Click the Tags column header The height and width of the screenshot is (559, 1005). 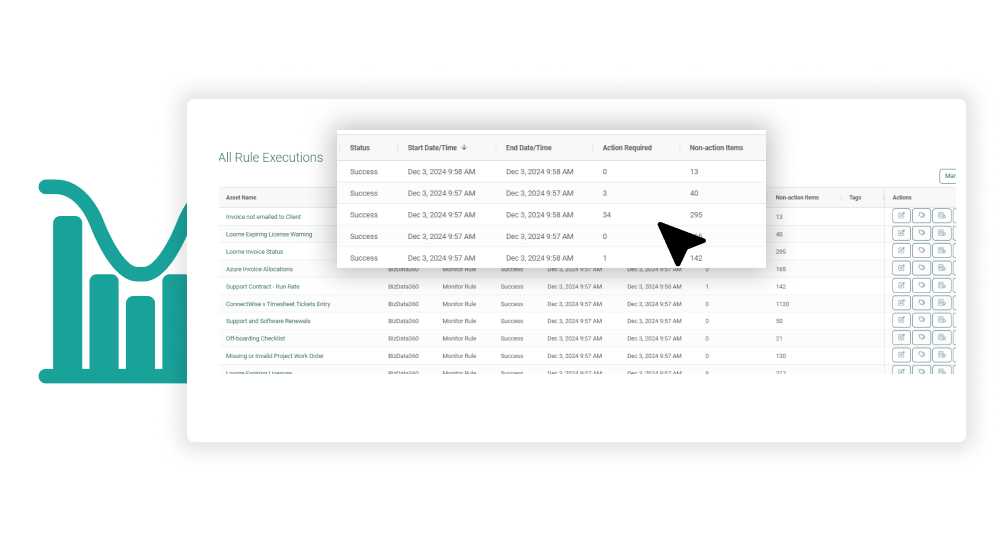point(855,197)
